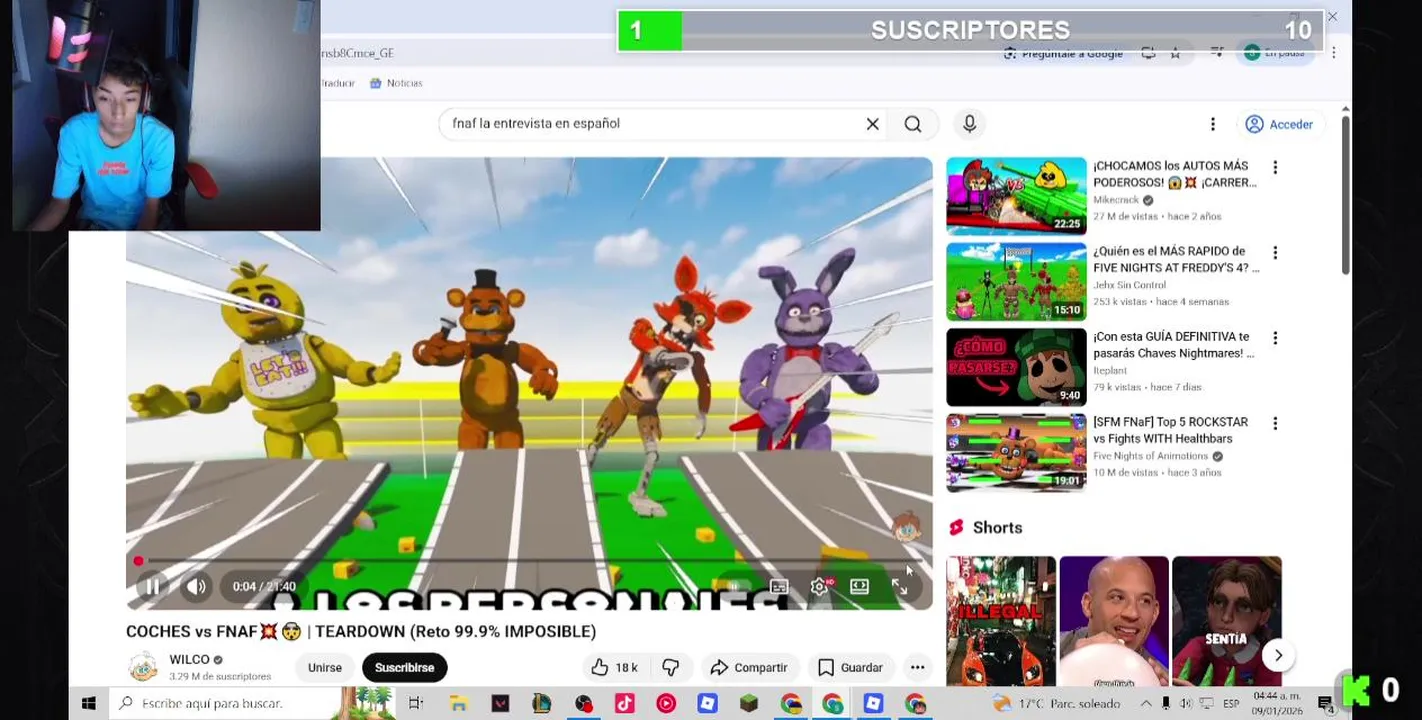Click the red video progress bar
The width and height of the screenshot is (1422, 720).
click(x=529, y=561)
